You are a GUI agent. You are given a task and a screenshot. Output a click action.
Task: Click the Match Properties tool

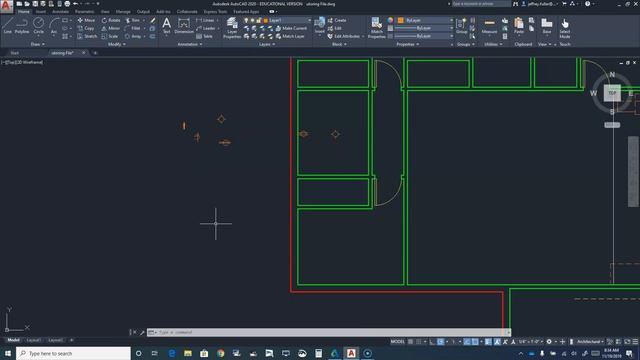(376, 28)
